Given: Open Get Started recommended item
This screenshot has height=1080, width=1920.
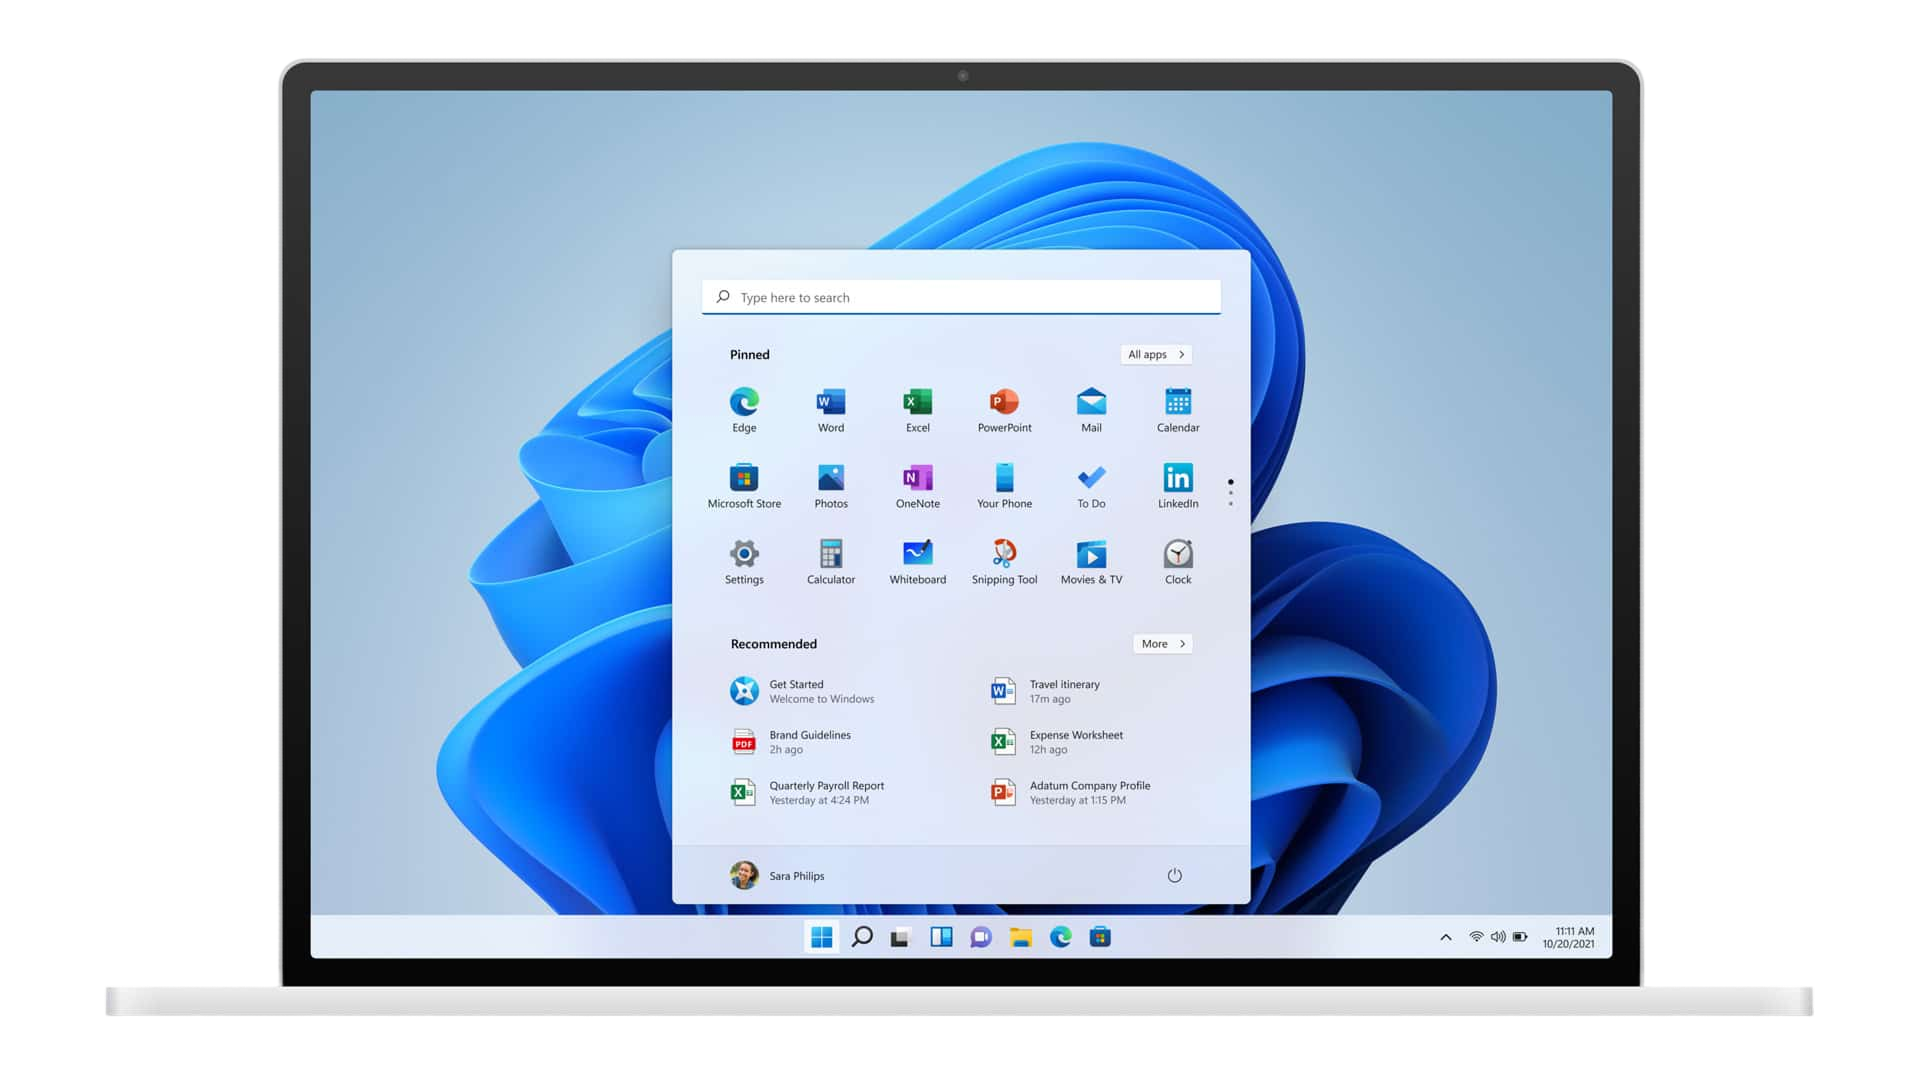Looking at the screenshot, I should tap(803, 691).
